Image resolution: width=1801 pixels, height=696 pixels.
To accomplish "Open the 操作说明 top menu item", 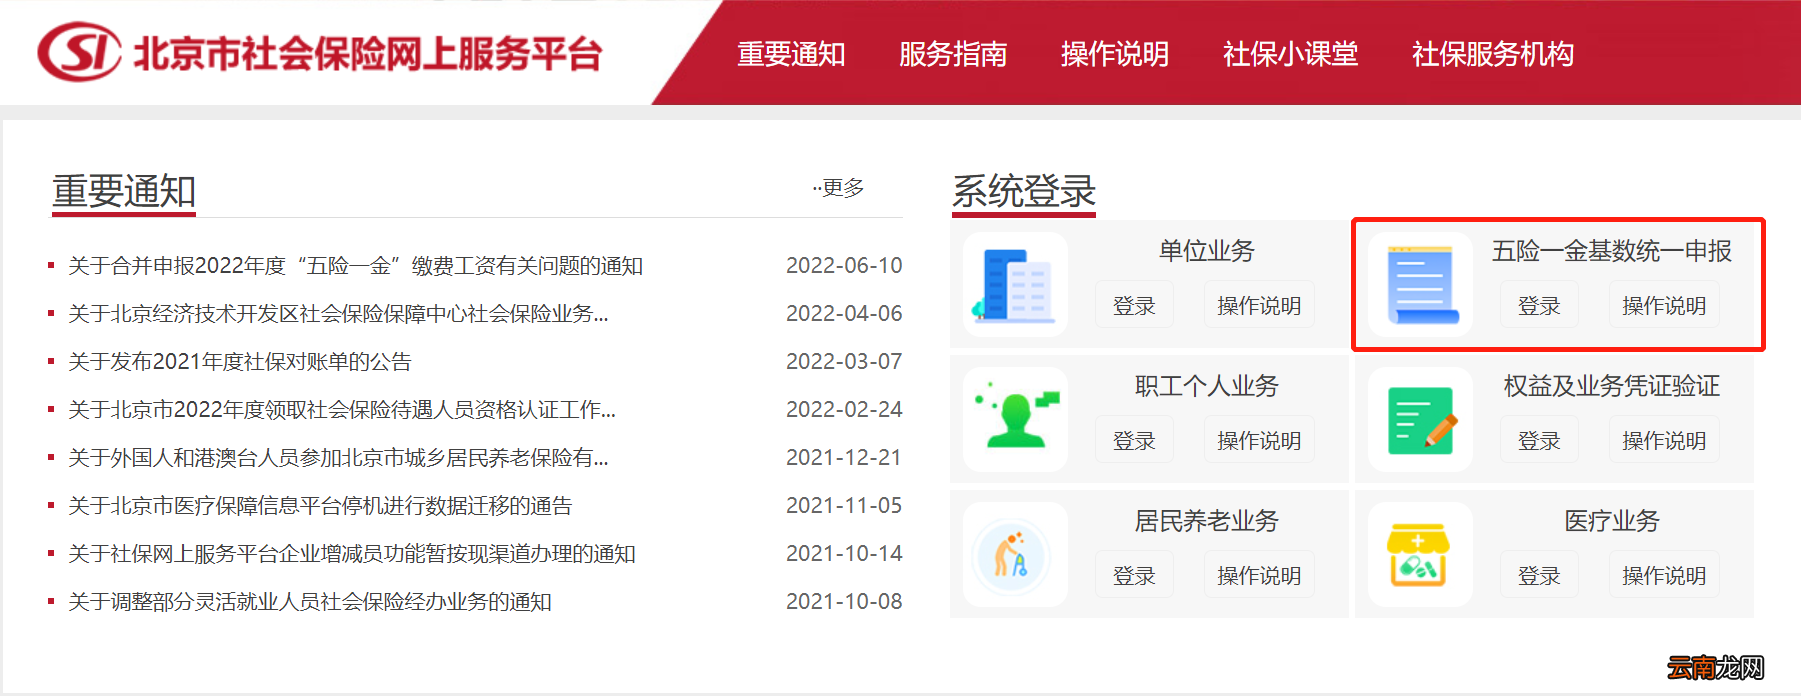I will pyautogui.click(x=1115, y=54).
